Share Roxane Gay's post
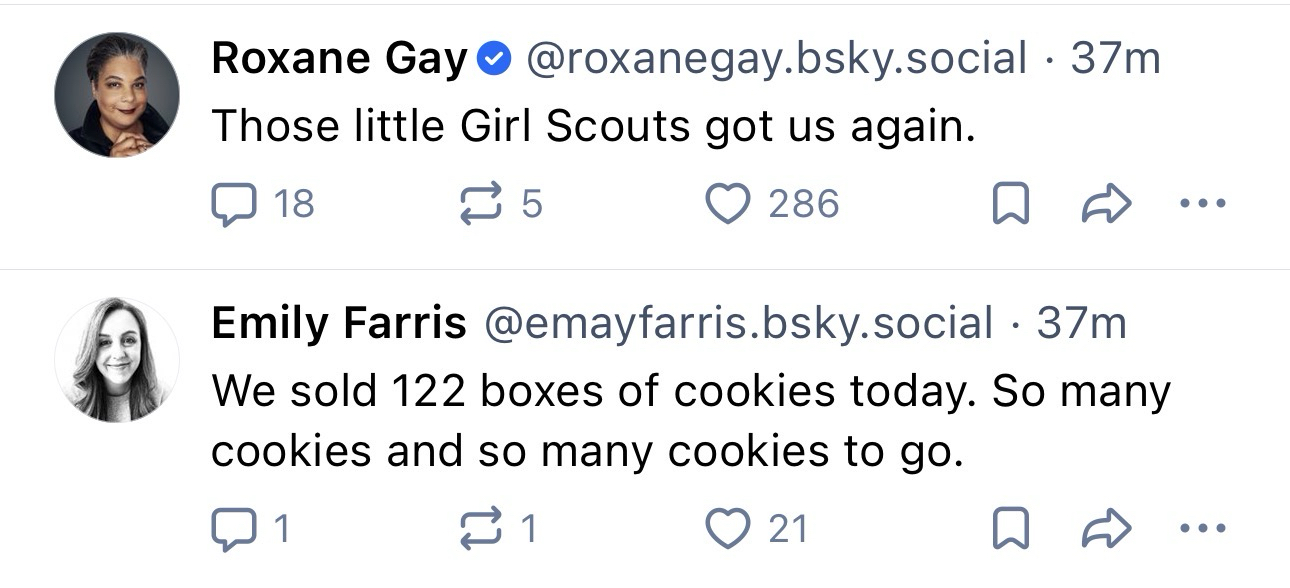The image size is (1290, 588). [1107, 205]
